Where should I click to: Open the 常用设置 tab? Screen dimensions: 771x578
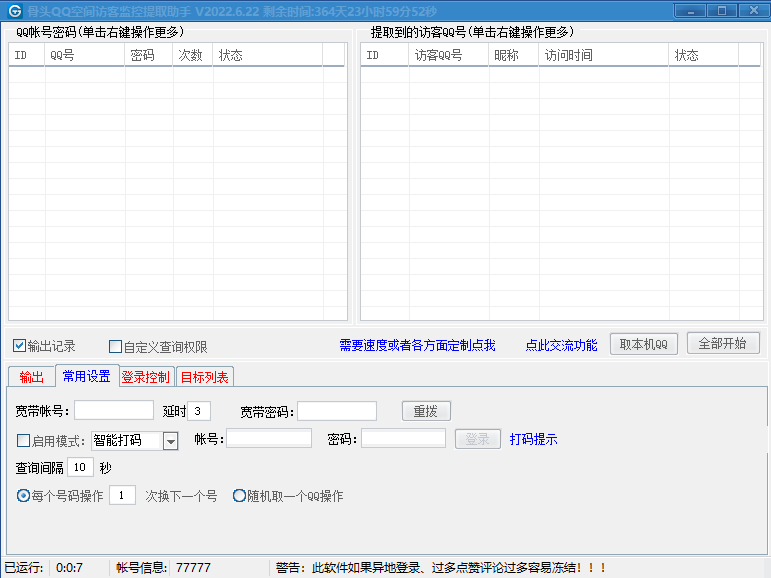86,376
